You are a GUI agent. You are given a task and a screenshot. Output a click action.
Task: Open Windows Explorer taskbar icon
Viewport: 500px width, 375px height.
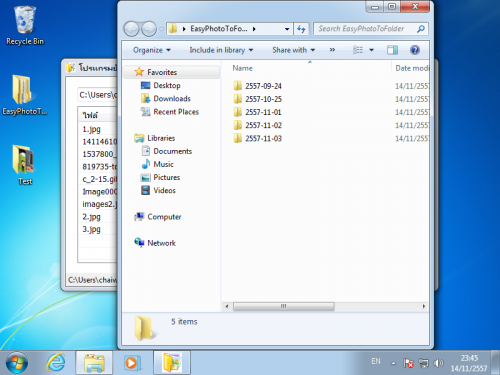point(94,363)
